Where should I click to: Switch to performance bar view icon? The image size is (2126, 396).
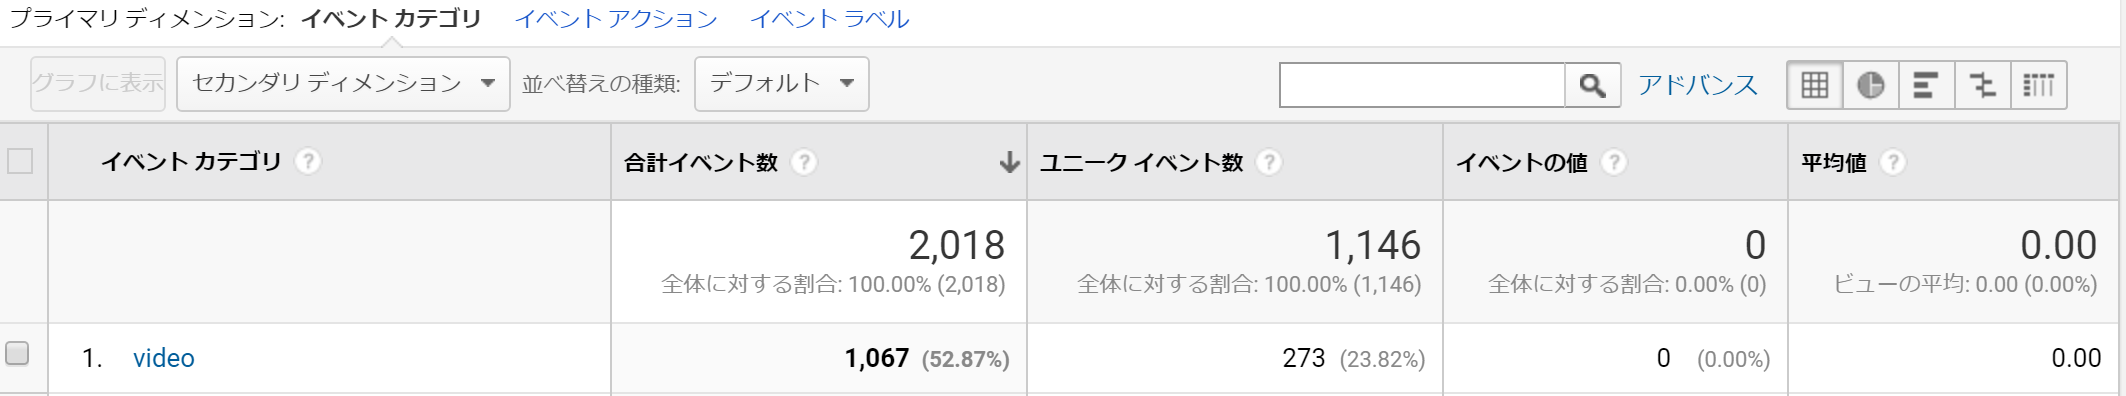point(1926,85)
